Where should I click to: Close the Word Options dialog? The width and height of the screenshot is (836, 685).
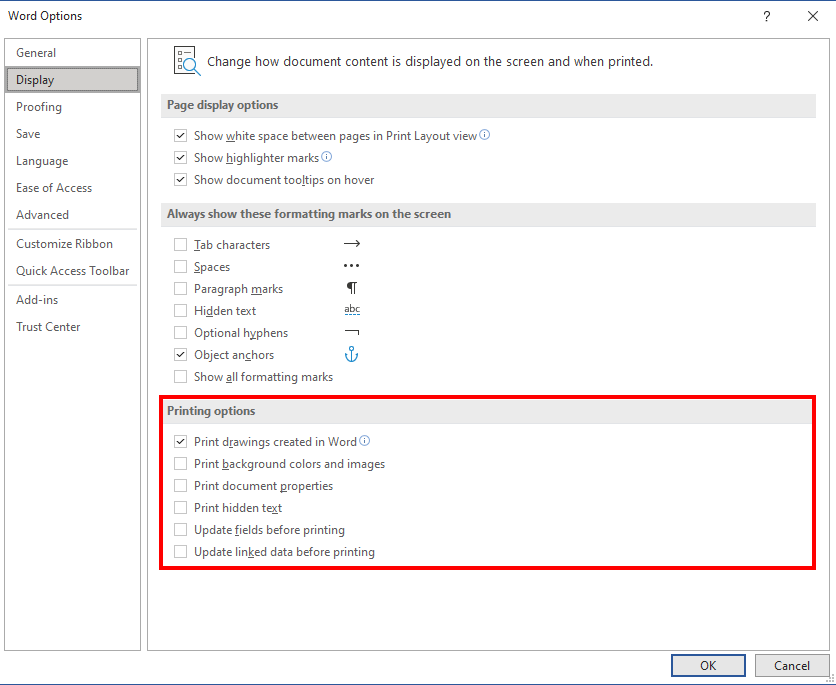tap(813, 17)
